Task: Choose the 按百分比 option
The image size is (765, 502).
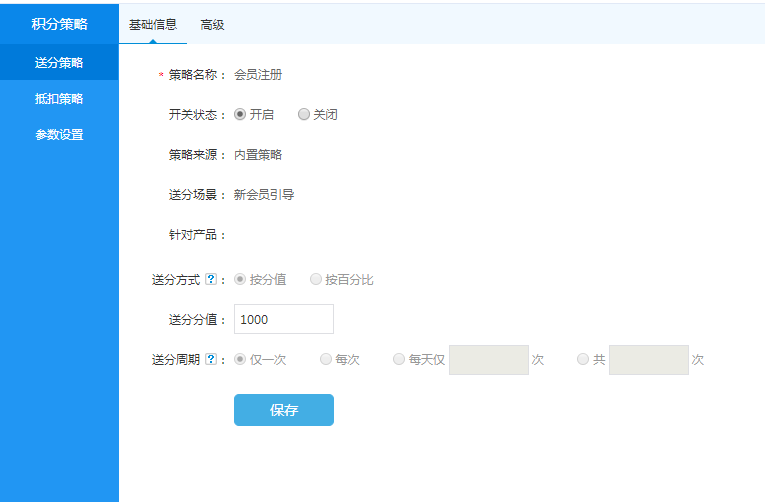Action: (316, 280)
